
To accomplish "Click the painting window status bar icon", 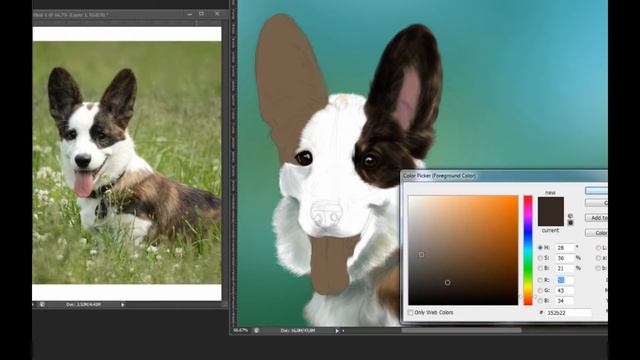I will (256, 330).
